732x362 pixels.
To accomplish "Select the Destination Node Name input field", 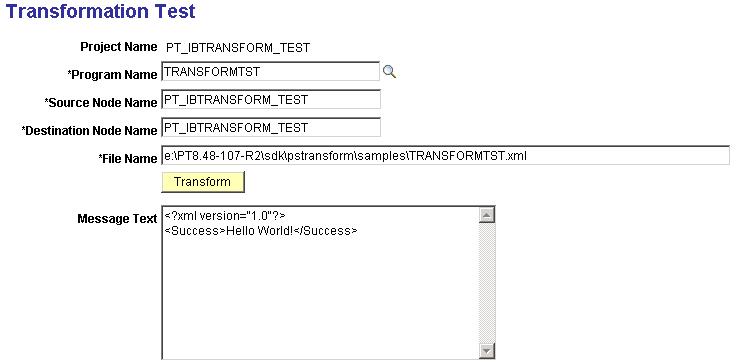I will [x=271, y=128].
